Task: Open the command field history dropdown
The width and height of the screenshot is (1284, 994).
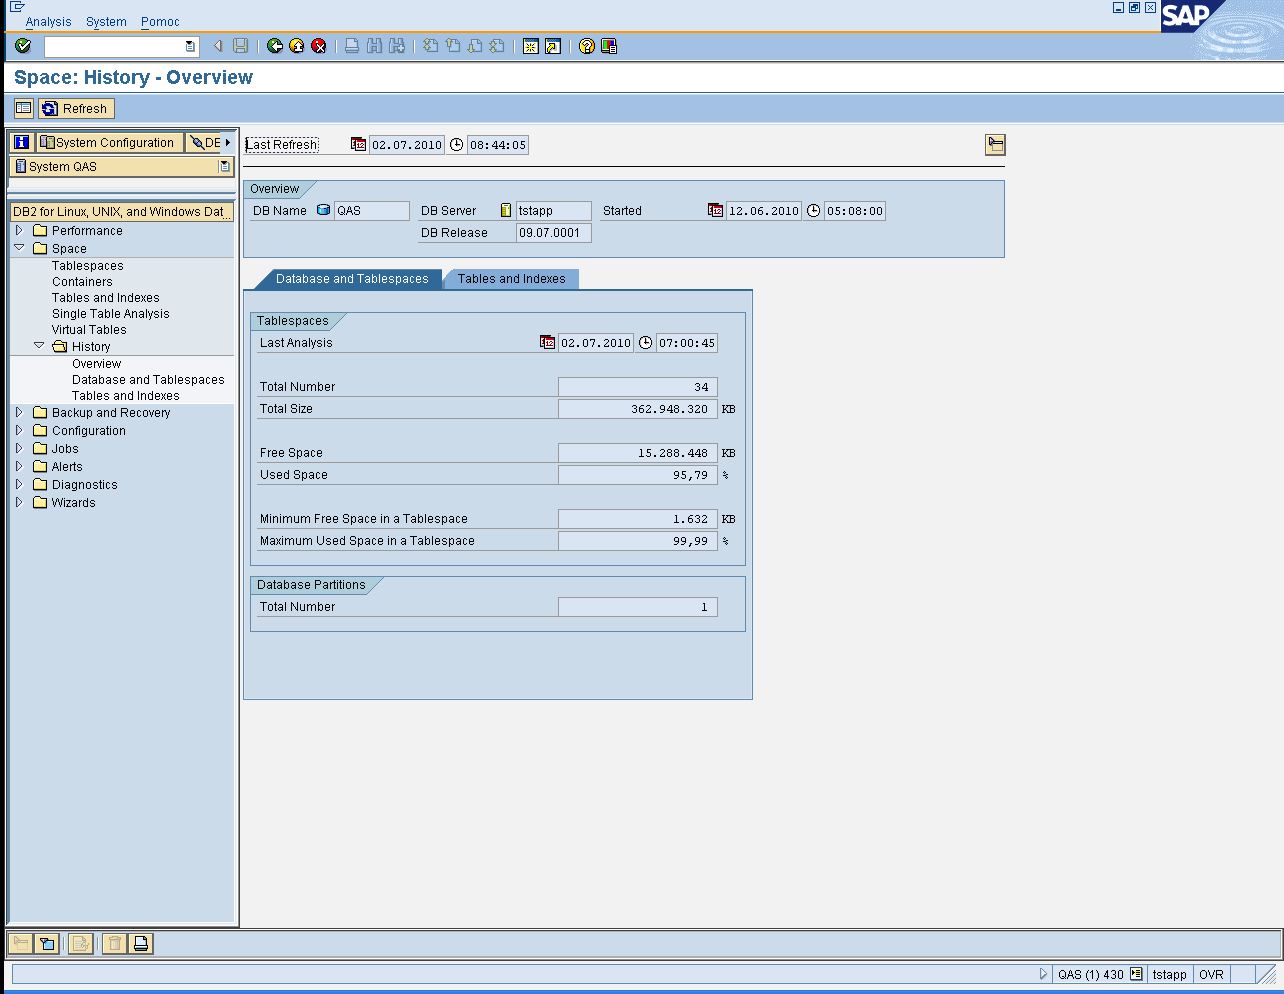Action: (190, 46)
